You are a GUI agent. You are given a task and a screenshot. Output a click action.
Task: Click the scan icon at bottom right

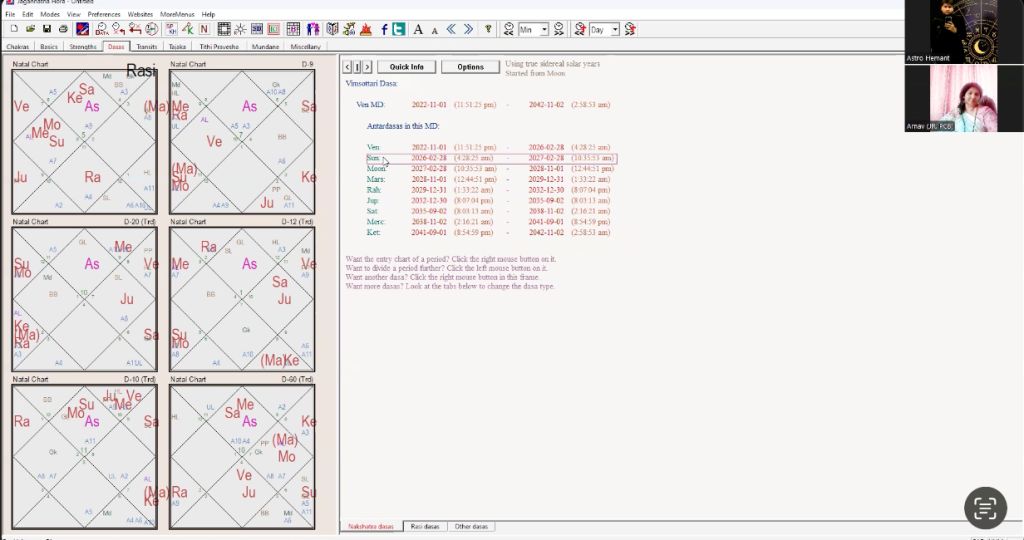[x=985, y=507]
